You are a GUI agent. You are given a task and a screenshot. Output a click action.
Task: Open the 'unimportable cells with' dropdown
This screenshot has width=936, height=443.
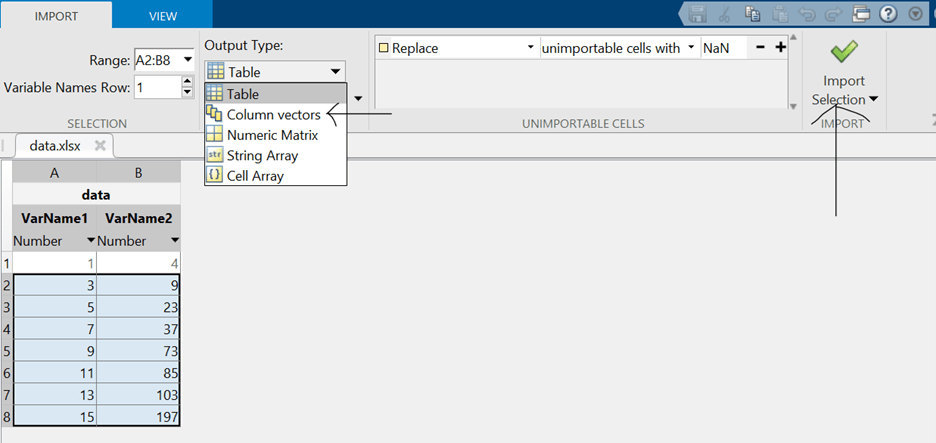pos(690,48)
